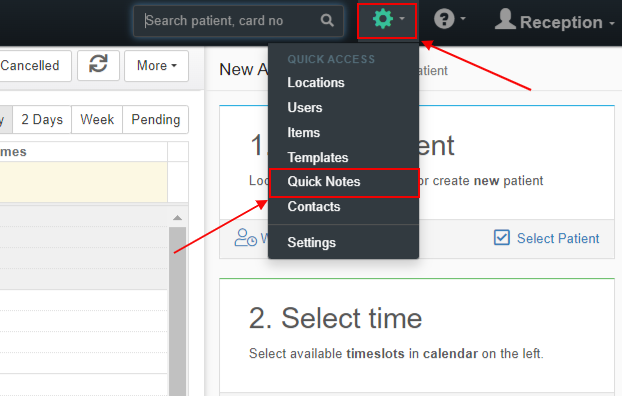Image resolution: width=622 pixels, height=396 pixels.
Task: Click the patient waiting clock icon
Action: (x=246, y=238)
